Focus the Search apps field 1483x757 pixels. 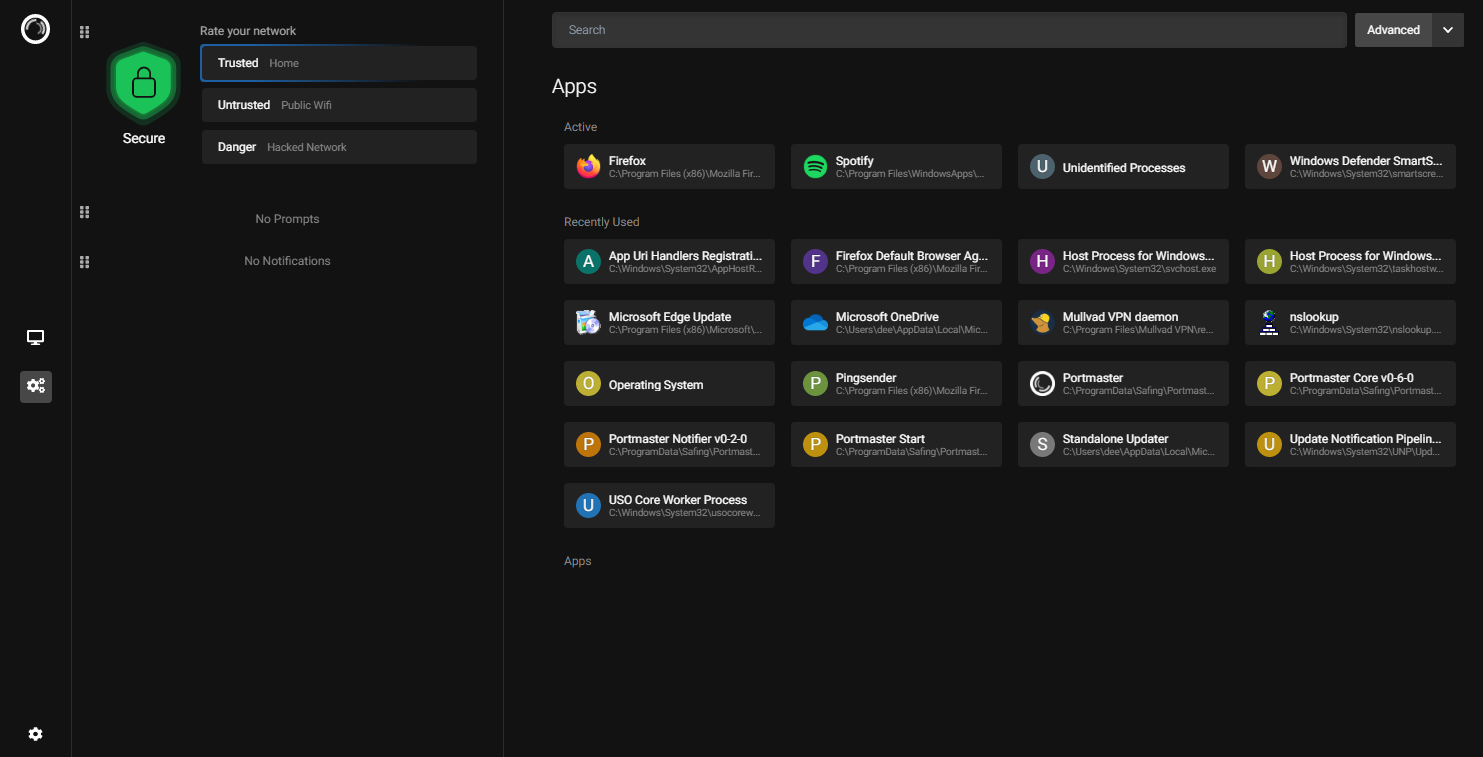coord(949,30)
